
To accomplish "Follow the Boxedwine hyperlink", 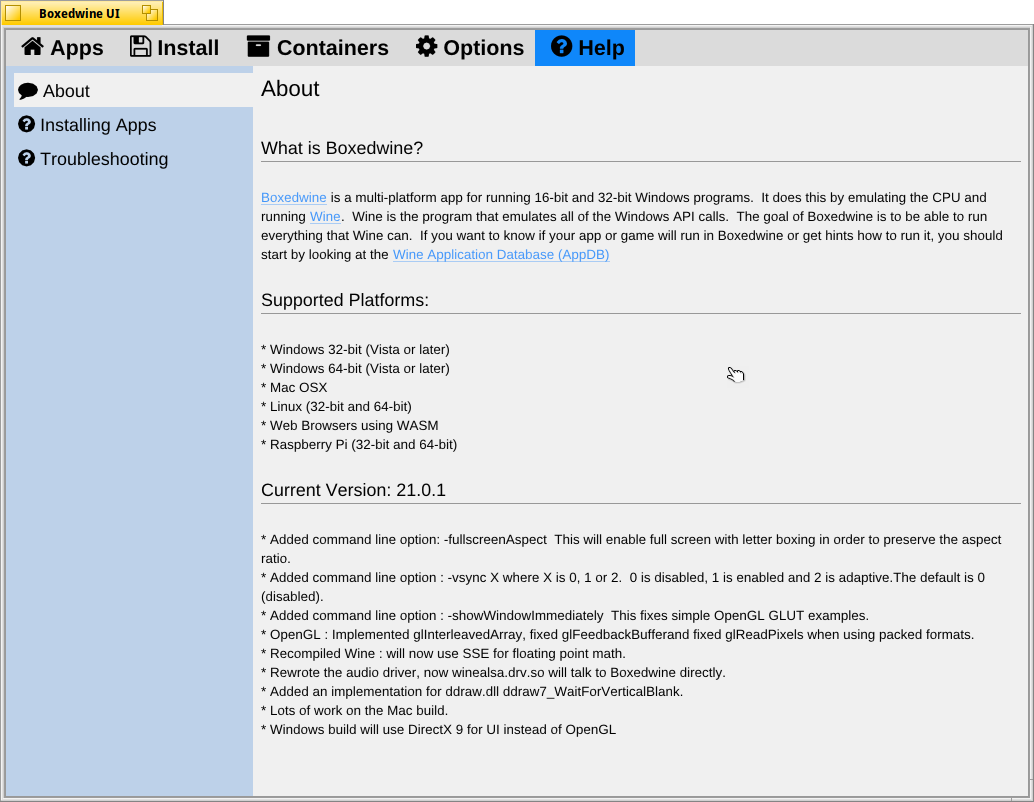I will tap(293, 197).
